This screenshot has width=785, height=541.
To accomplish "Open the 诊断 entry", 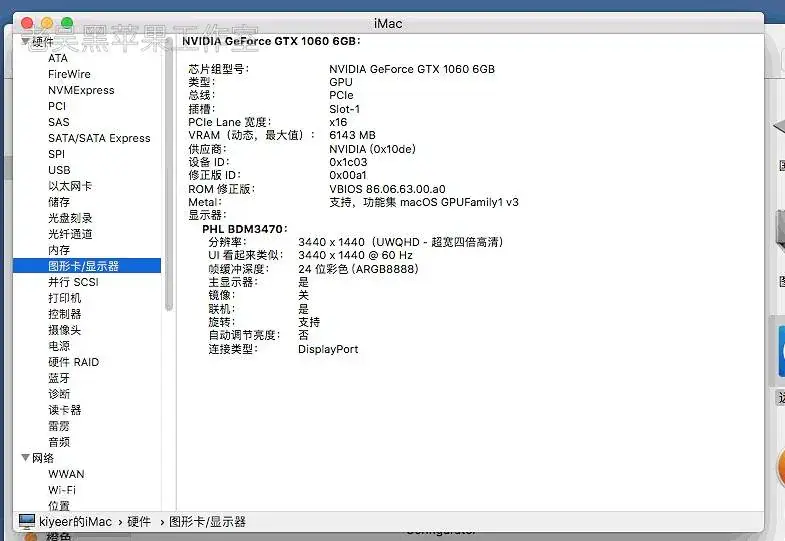I will tap(59, 394).
